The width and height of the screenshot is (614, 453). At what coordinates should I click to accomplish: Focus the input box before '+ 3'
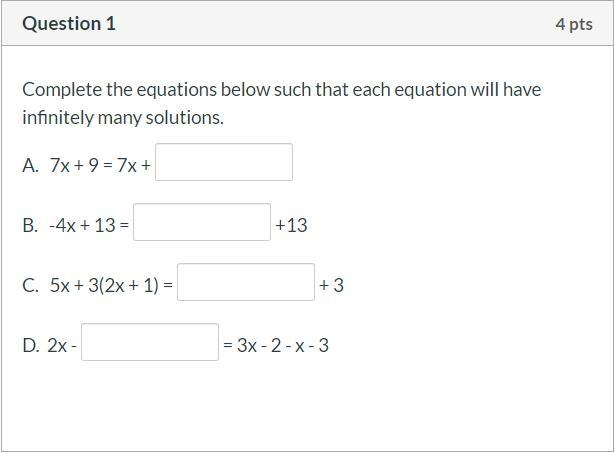pyautogui.click(x=246, y=282)
